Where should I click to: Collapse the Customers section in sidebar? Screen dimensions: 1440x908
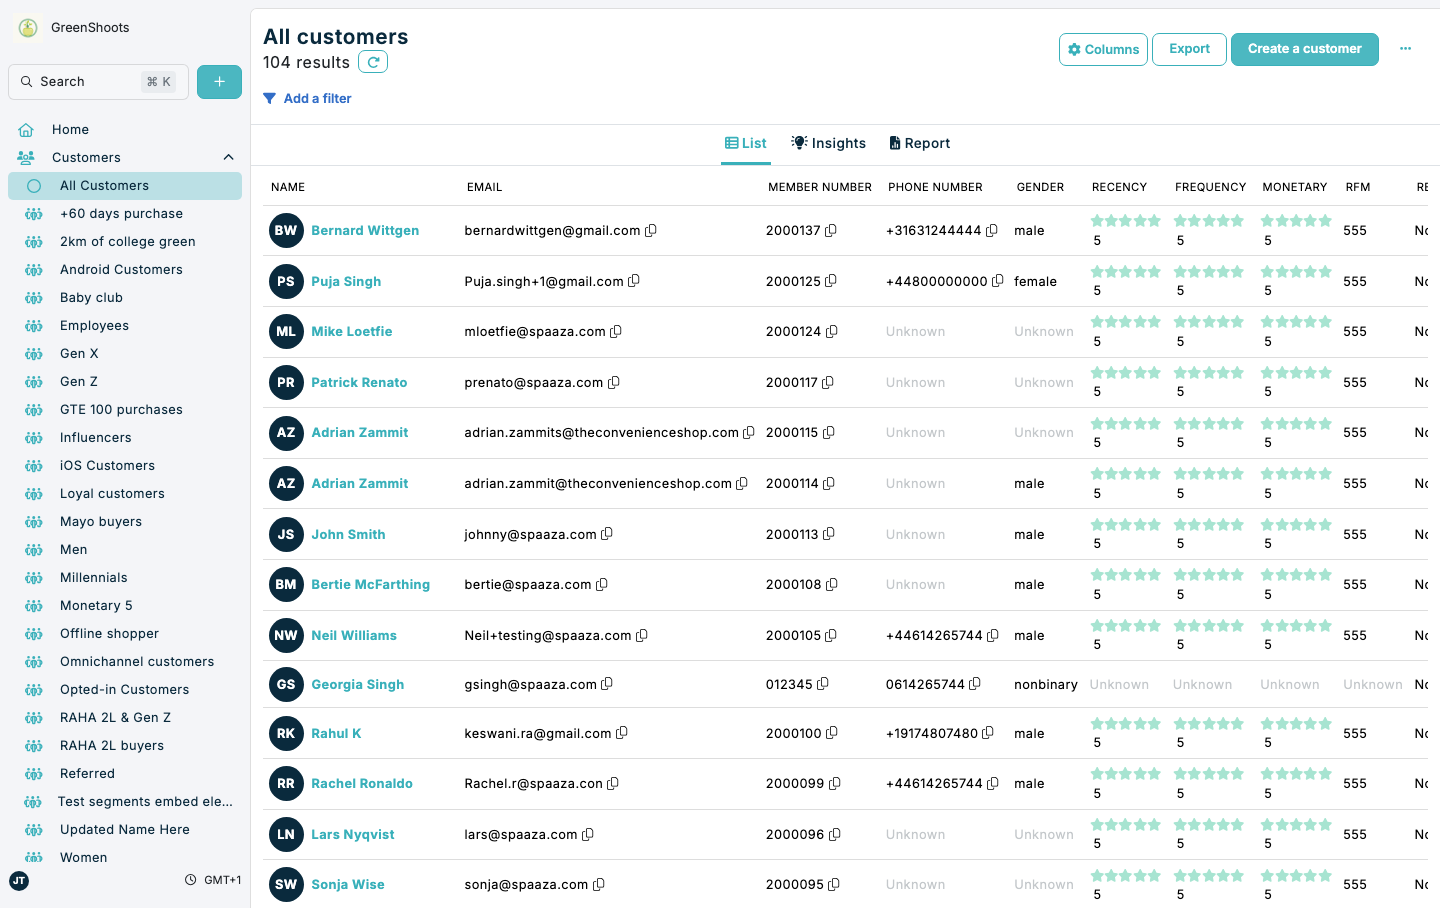coord(228,157)
